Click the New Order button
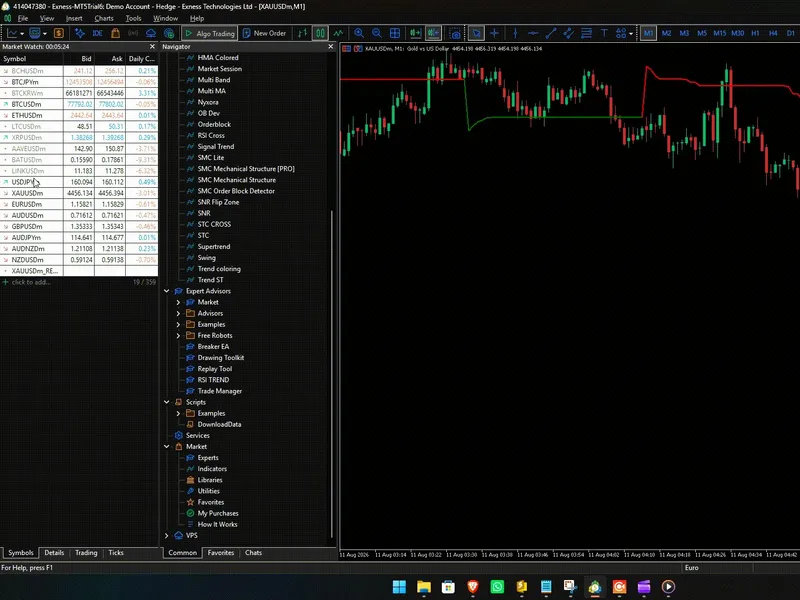The height and width of the screenshot is (600, 800). (x=264, y=33)
